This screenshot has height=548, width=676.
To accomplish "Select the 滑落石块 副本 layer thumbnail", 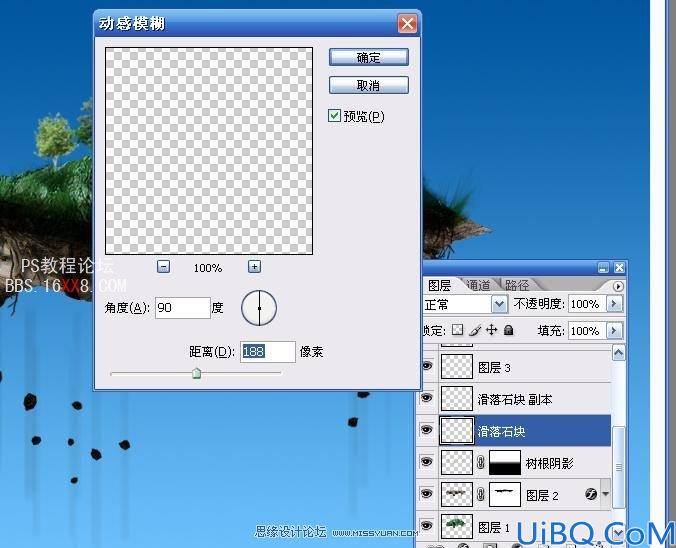I will (457, 398).
